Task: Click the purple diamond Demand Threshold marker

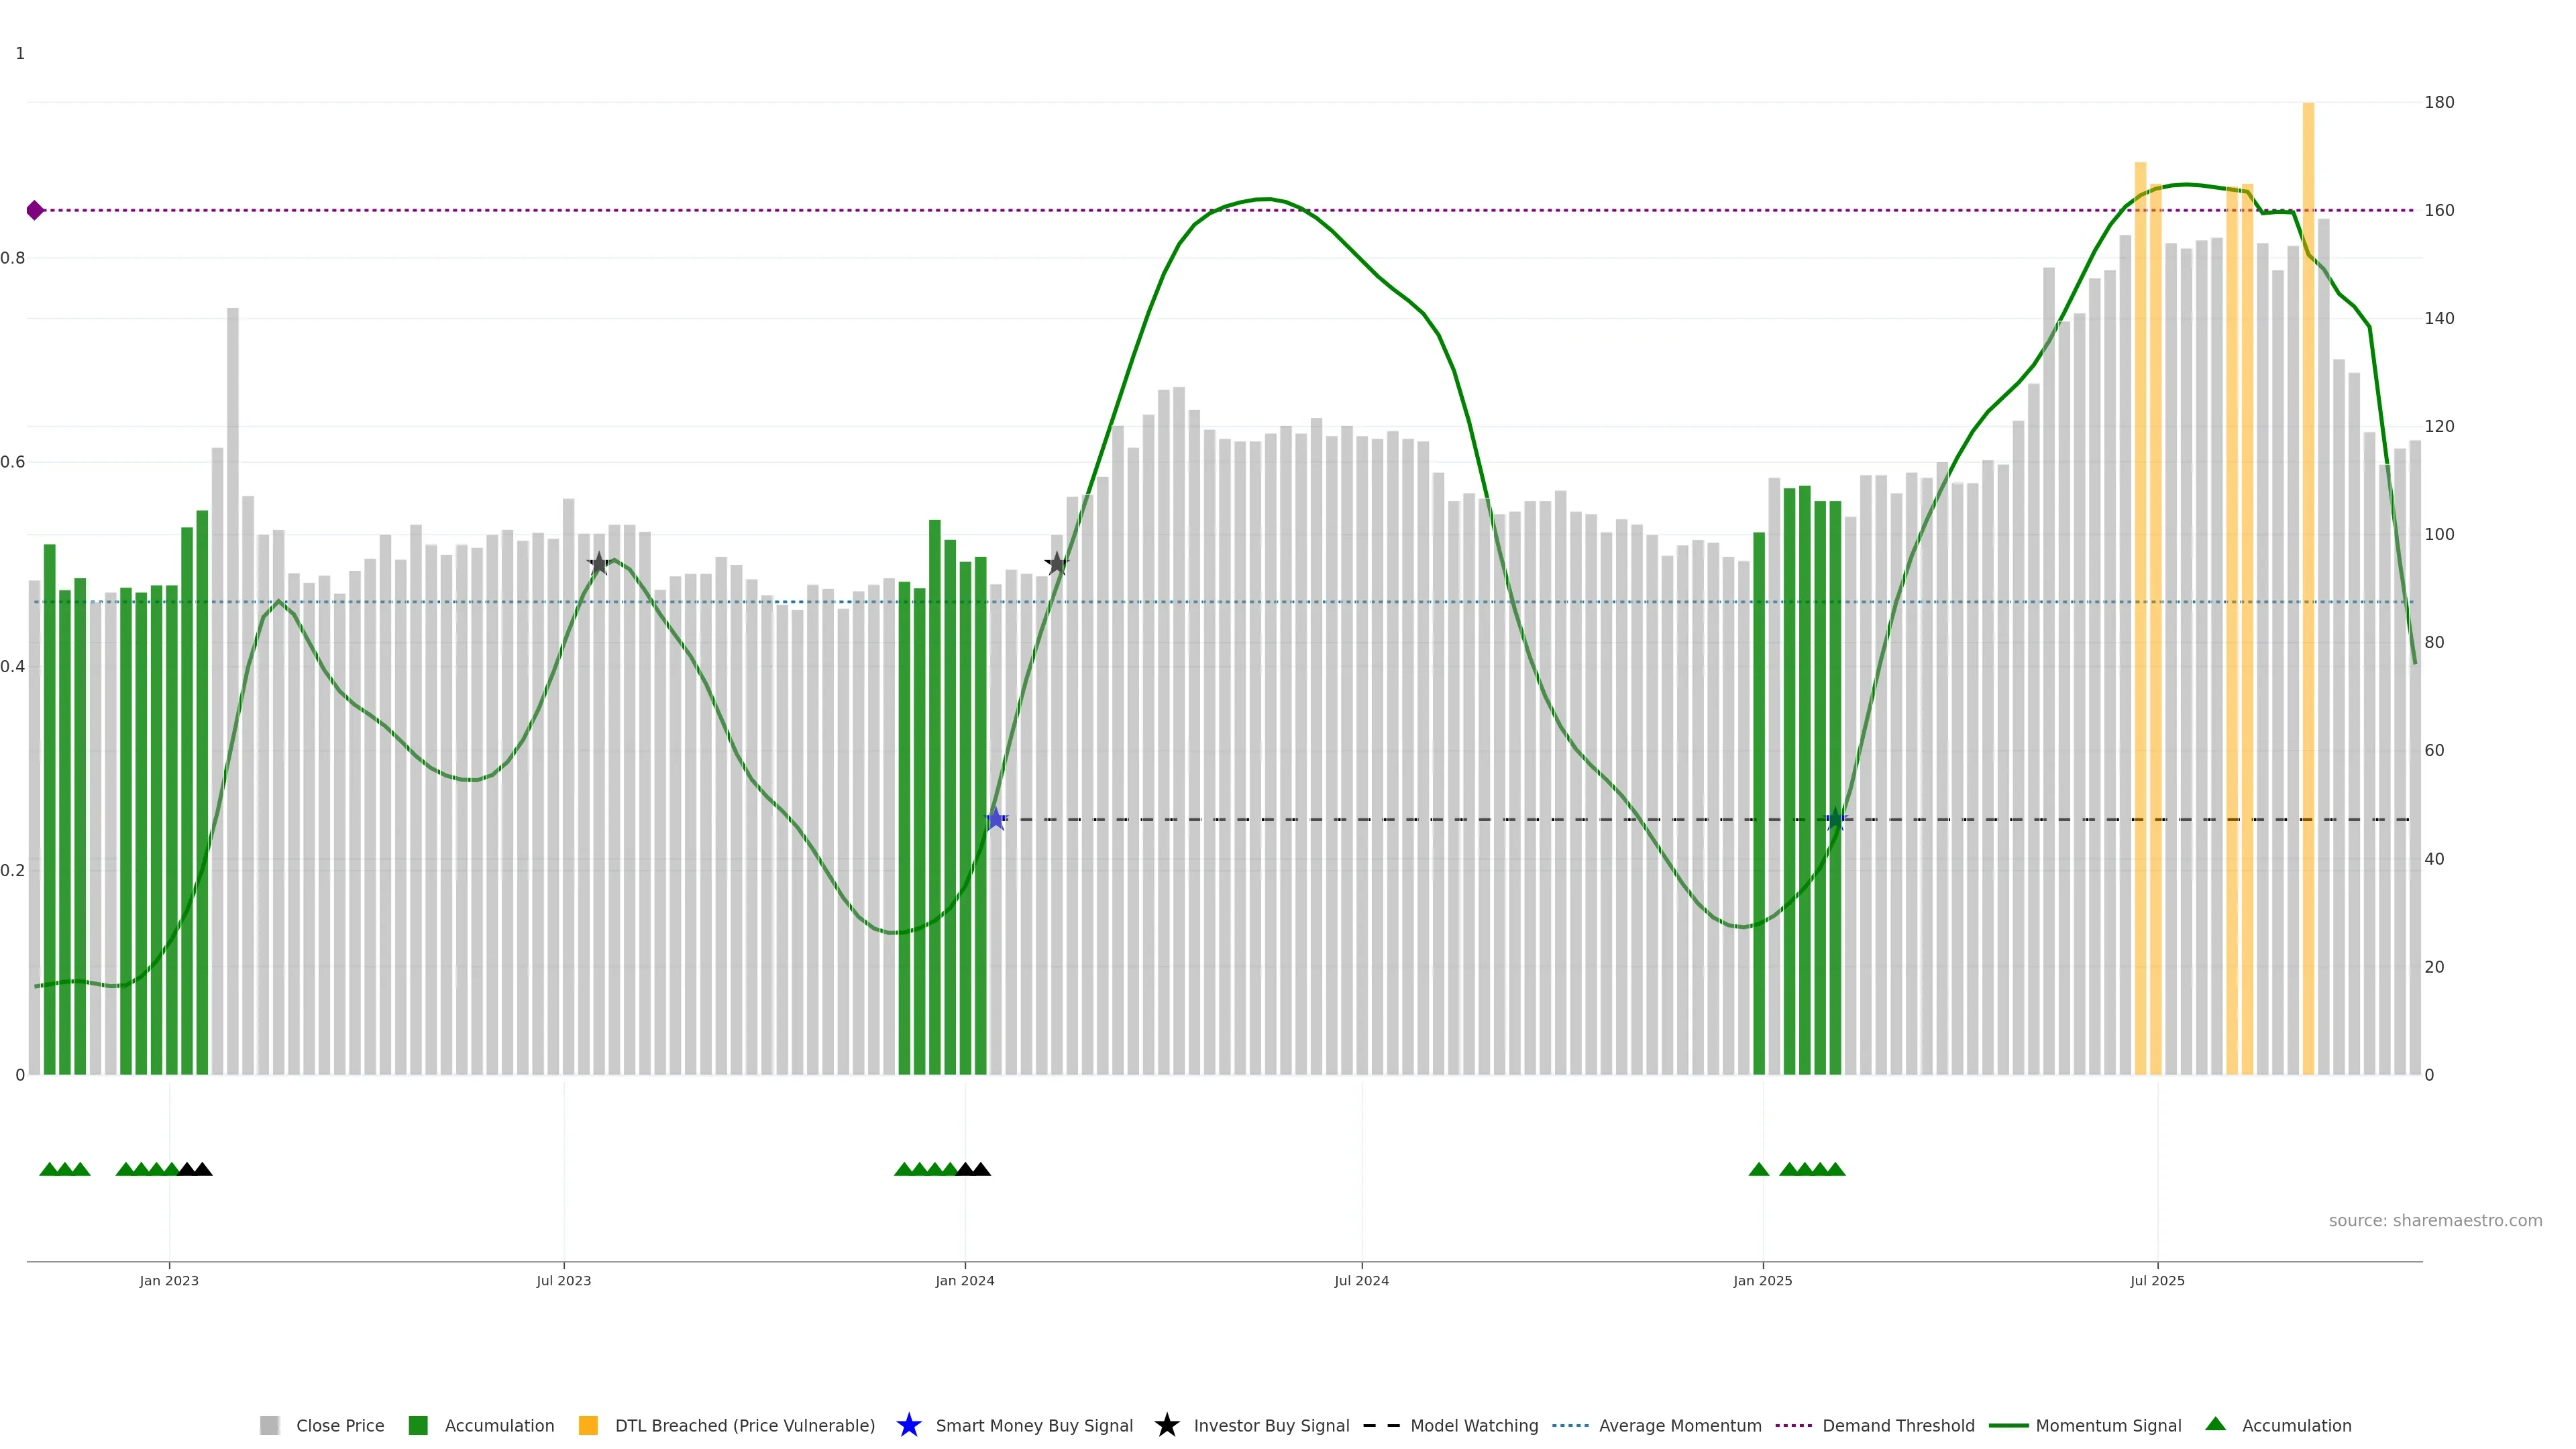Action: (35, 210)
